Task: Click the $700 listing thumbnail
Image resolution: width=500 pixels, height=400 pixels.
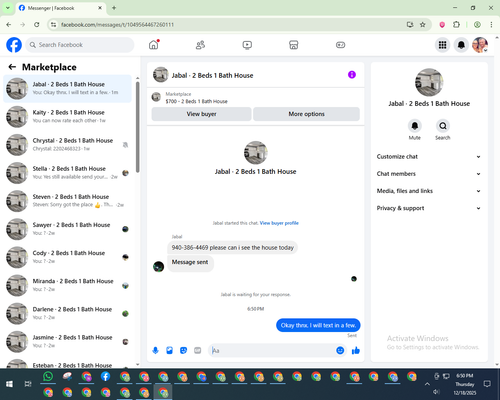Action: pyautogui.click(x=156, y=97)
